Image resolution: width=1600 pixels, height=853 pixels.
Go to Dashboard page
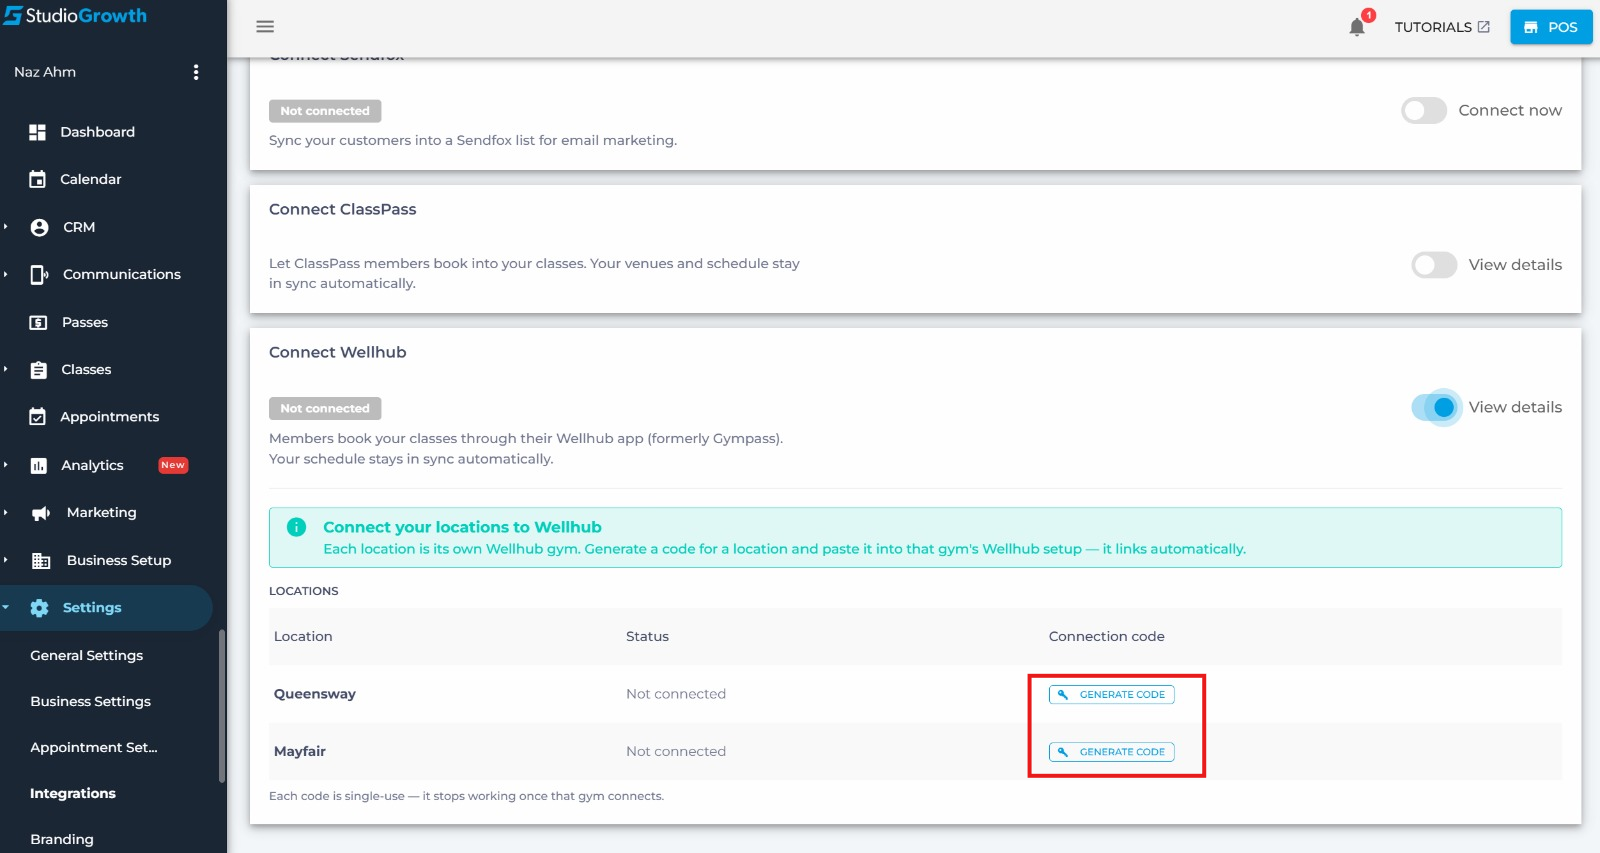pos(97,132)
